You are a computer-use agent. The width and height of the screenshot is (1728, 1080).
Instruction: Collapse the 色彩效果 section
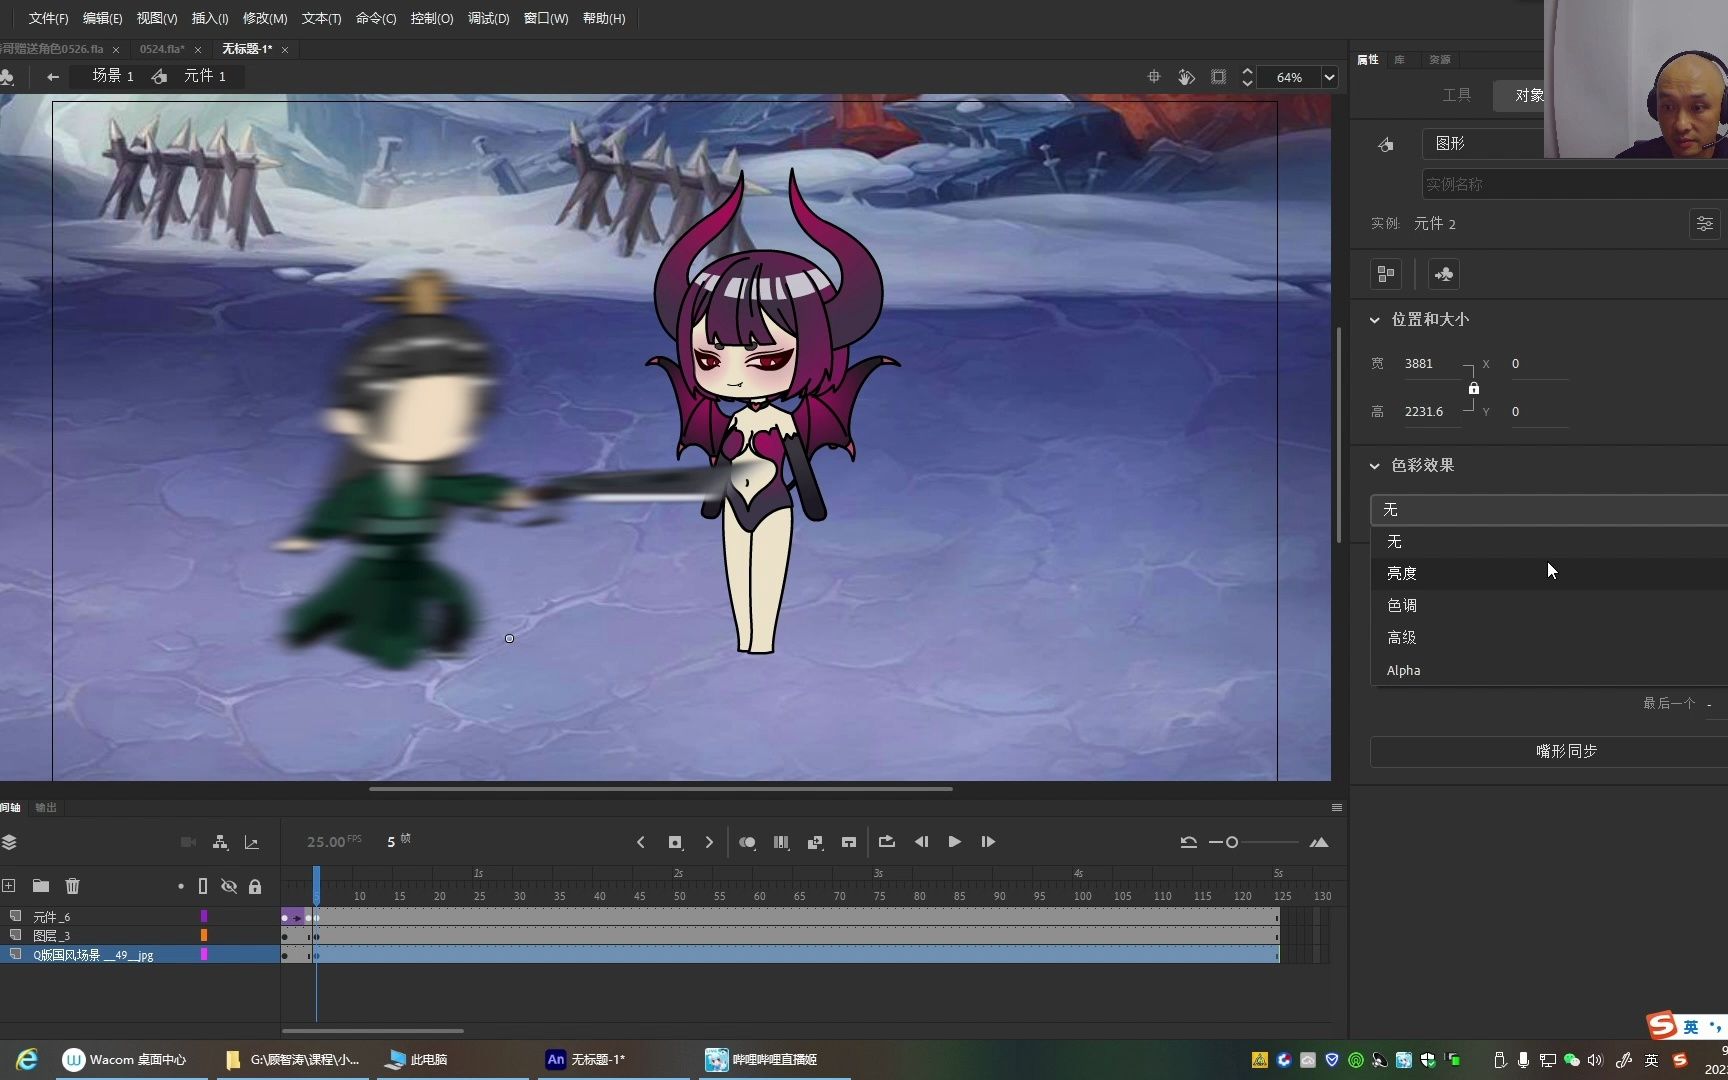click(1374, 466)
